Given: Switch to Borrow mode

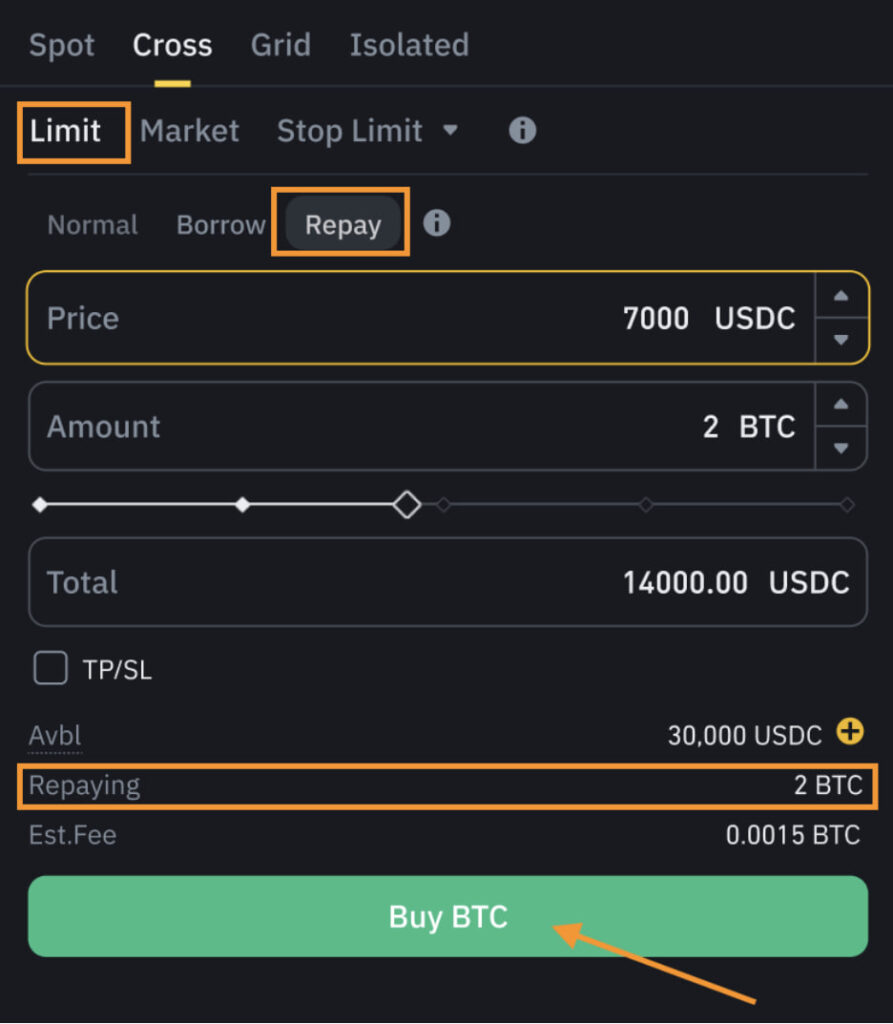Looking at the screenshot, I should [x=220, y=224].
